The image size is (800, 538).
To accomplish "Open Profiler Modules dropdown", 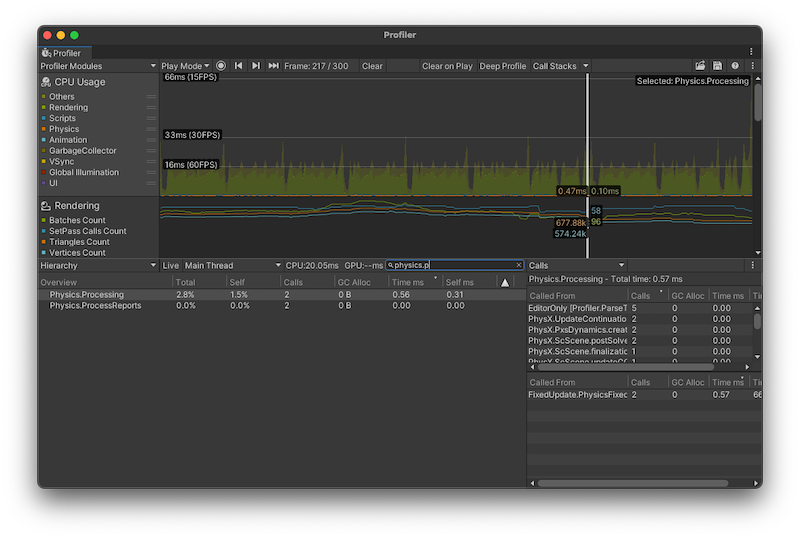I will (98, 66).
